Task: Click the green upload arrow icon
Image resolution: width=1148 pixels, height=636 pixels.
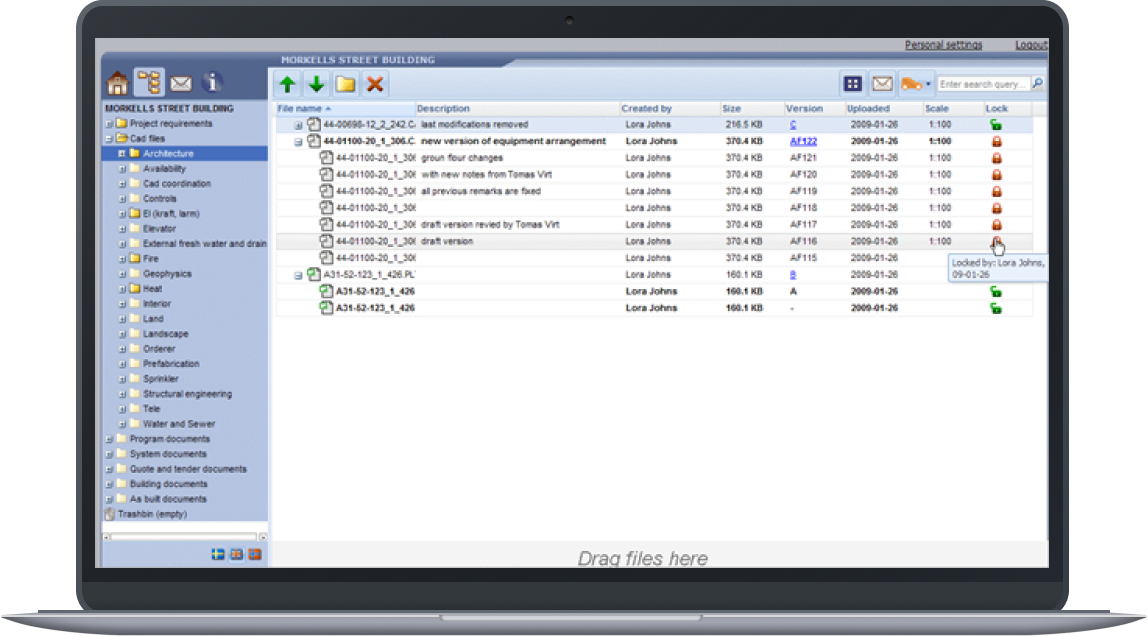Action: point(288,84)
